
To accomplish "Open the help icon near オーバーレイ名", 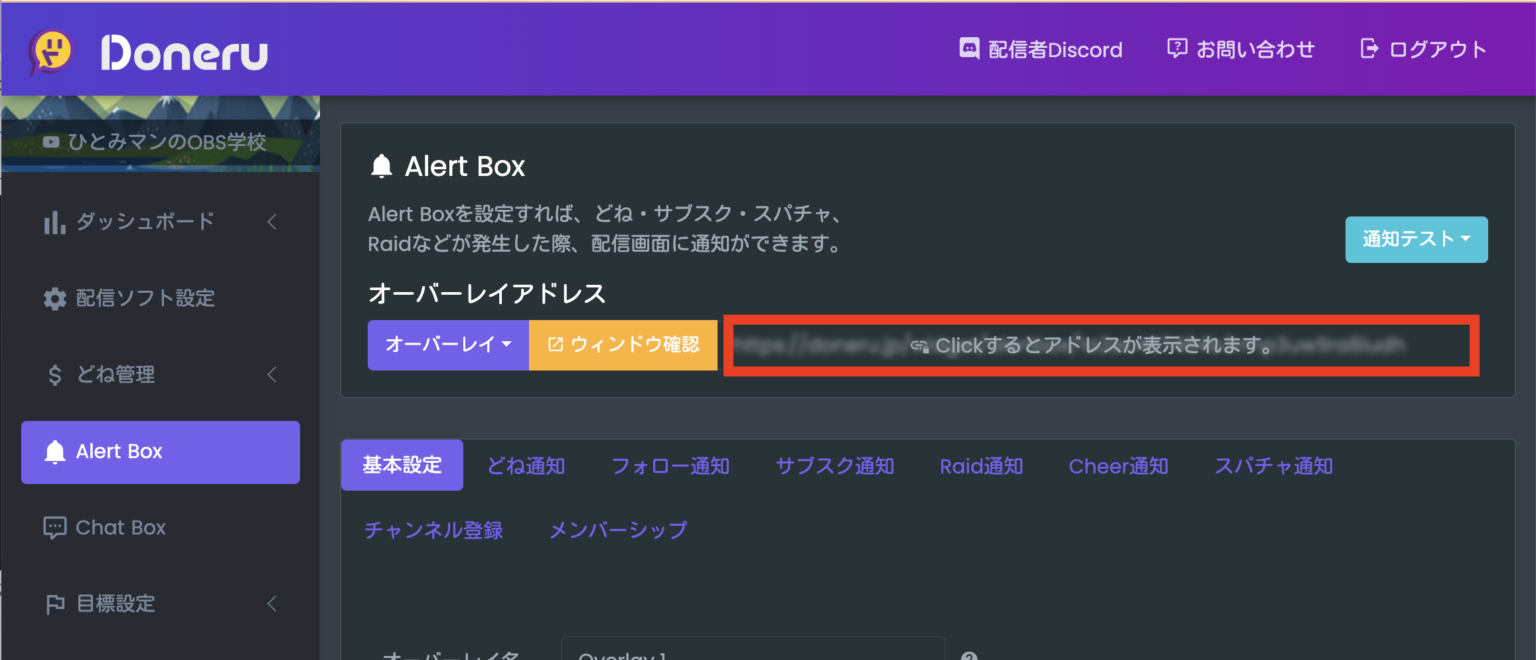I will pos(968,655).
